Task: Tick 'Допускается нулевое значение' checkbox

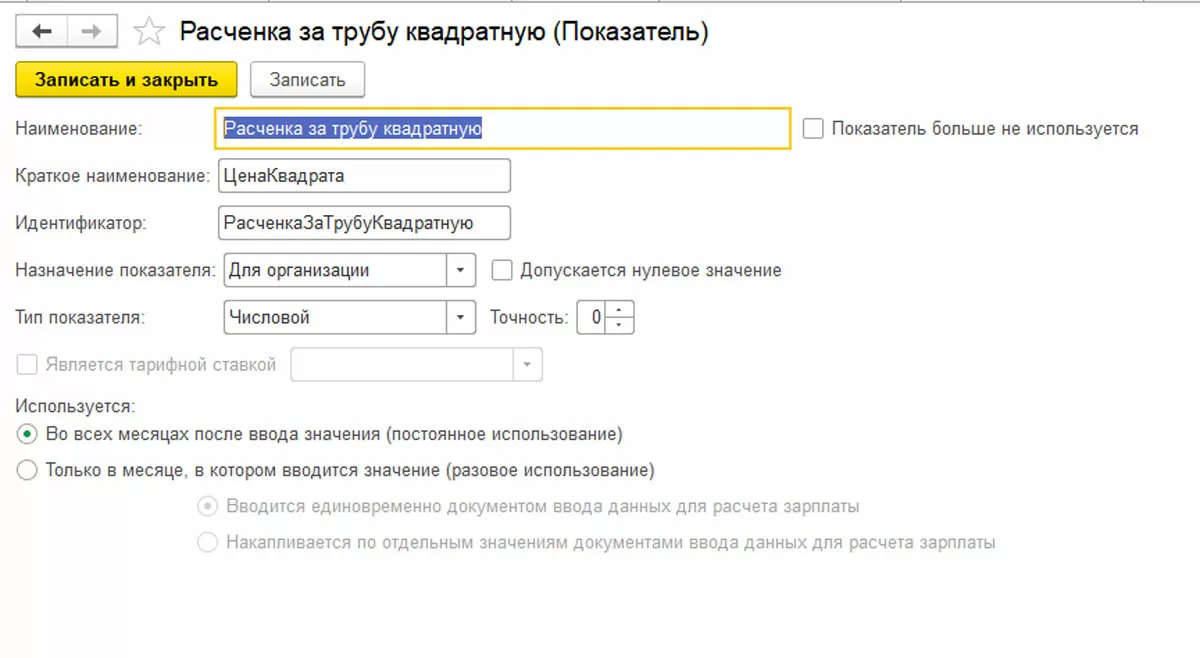Action: (502, 270)
